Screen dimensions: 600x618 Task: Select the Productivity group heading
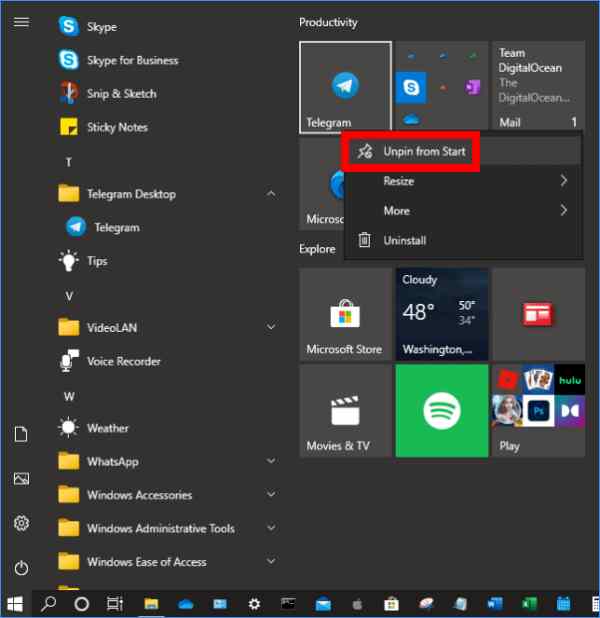point(328,23)
